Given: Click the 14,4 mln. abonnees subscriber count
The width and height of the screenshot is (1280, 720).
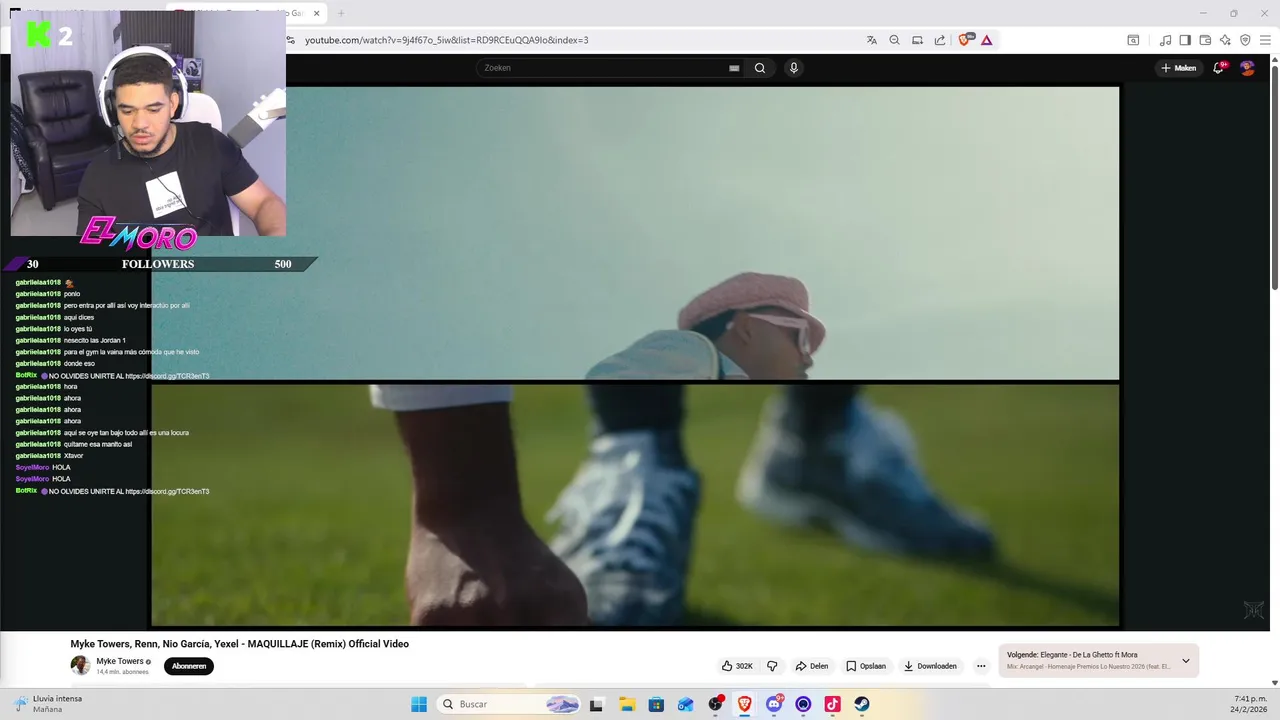Looking at the screenshot, I should click(122, 672).
